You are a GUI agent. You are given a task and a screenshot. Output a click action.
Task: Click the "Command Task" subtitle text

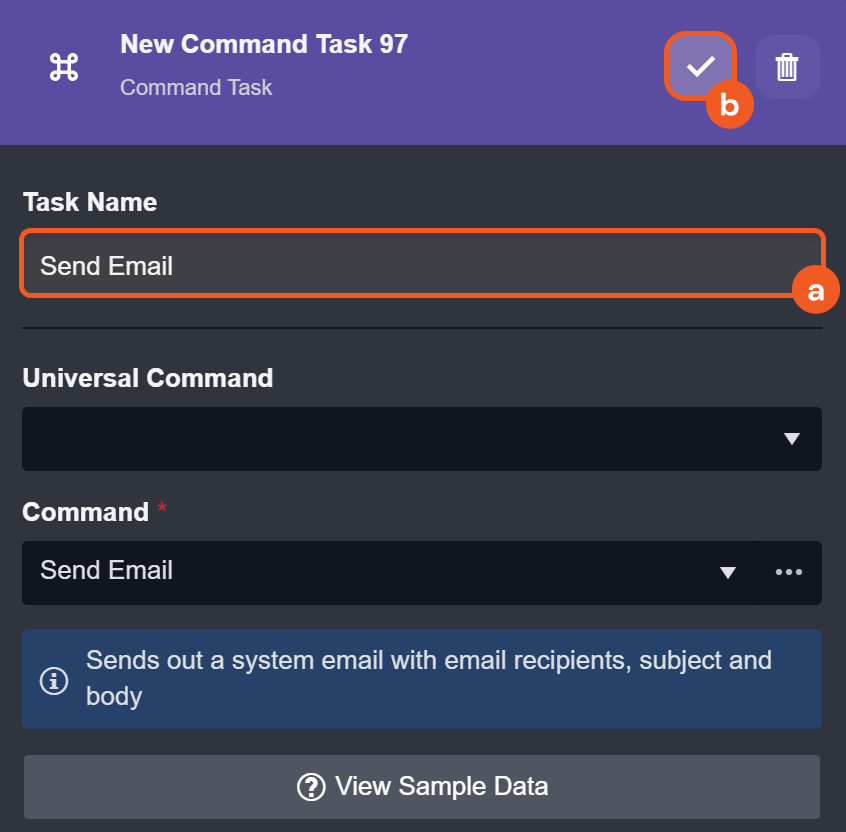coord(196,87)
